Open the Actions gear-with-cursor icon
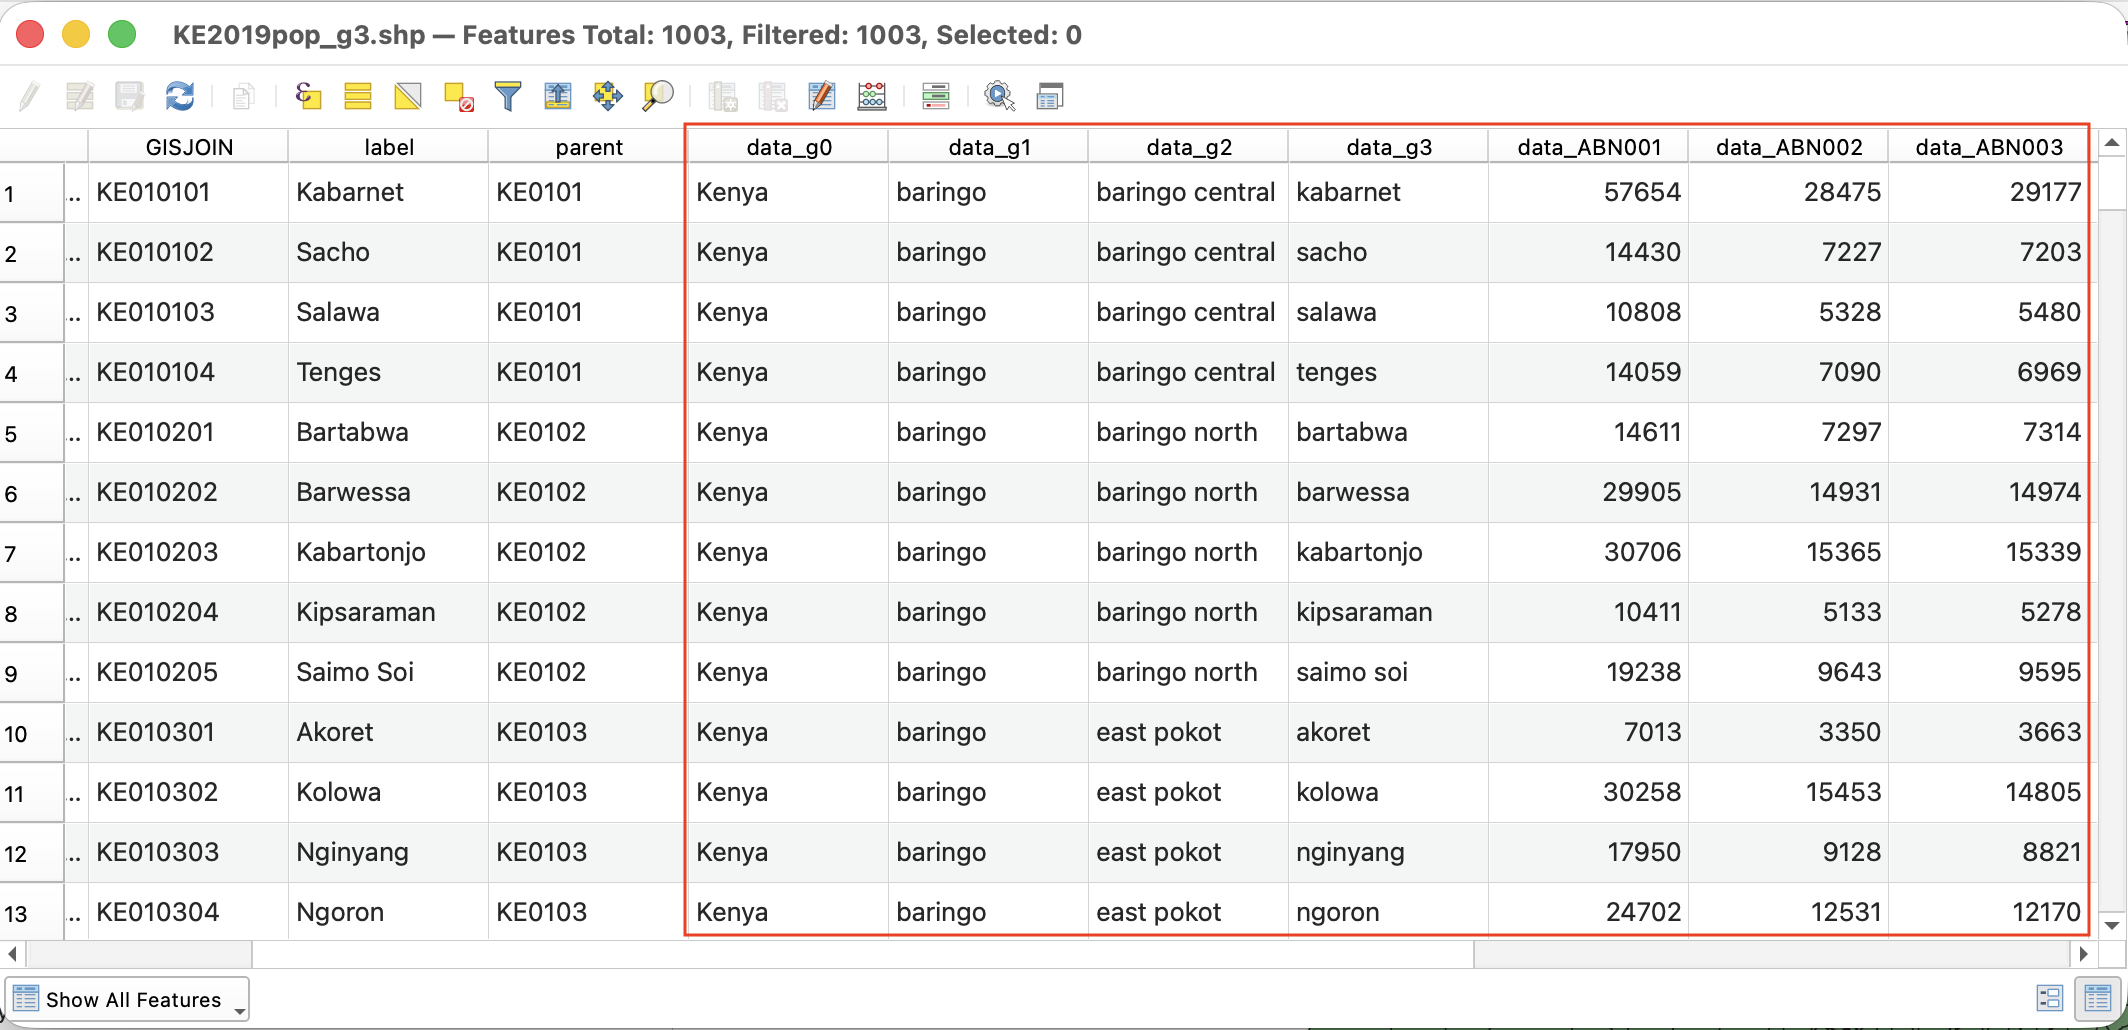Screen dimensions: 2128x1030 1000,96
